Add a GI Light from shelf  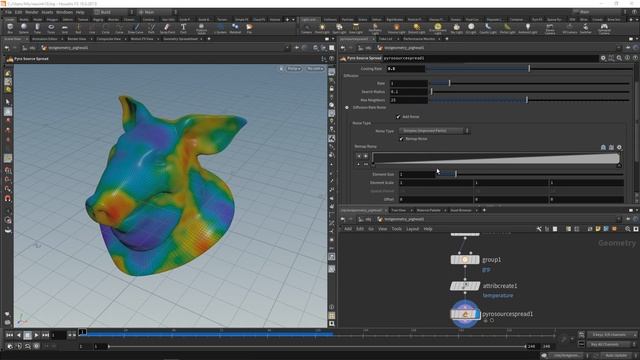click(x=471, y=29)
